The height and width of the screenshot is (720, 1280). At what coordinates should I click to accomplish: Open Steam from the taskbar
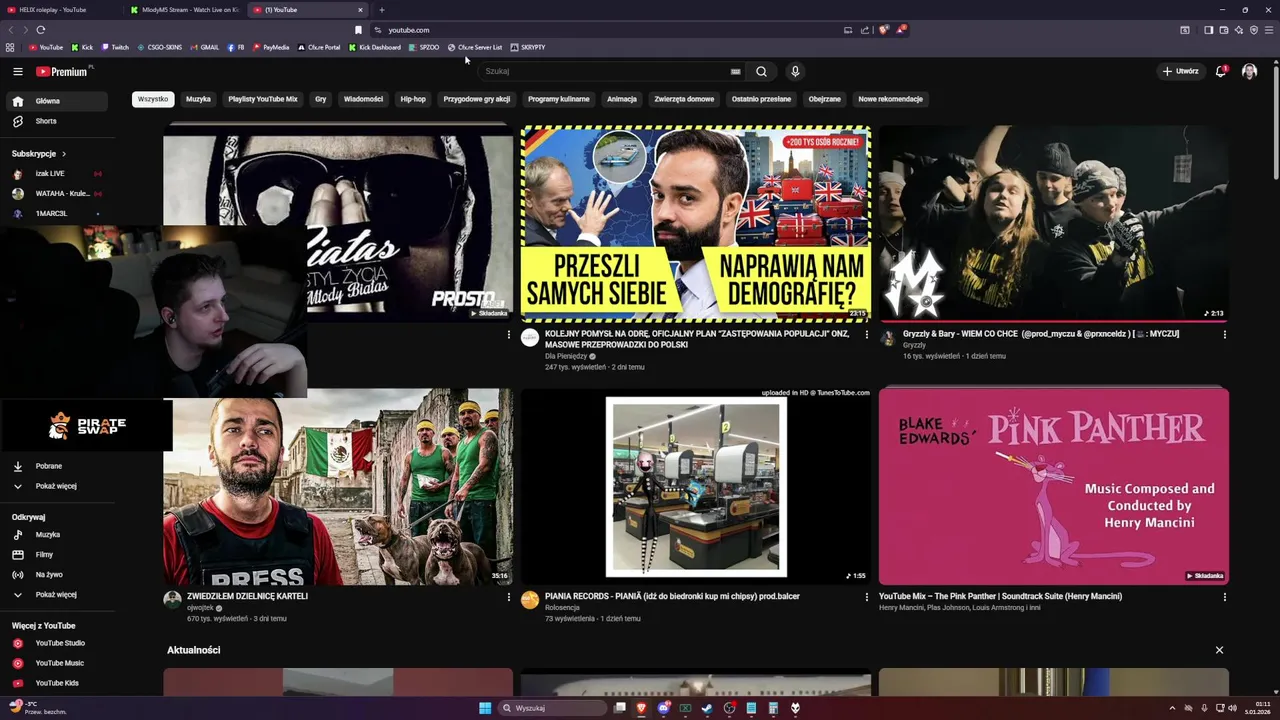pos(707,708)
